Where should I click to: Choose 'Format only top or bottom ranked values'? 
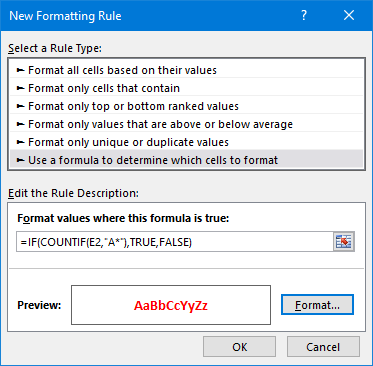(187, 106)
